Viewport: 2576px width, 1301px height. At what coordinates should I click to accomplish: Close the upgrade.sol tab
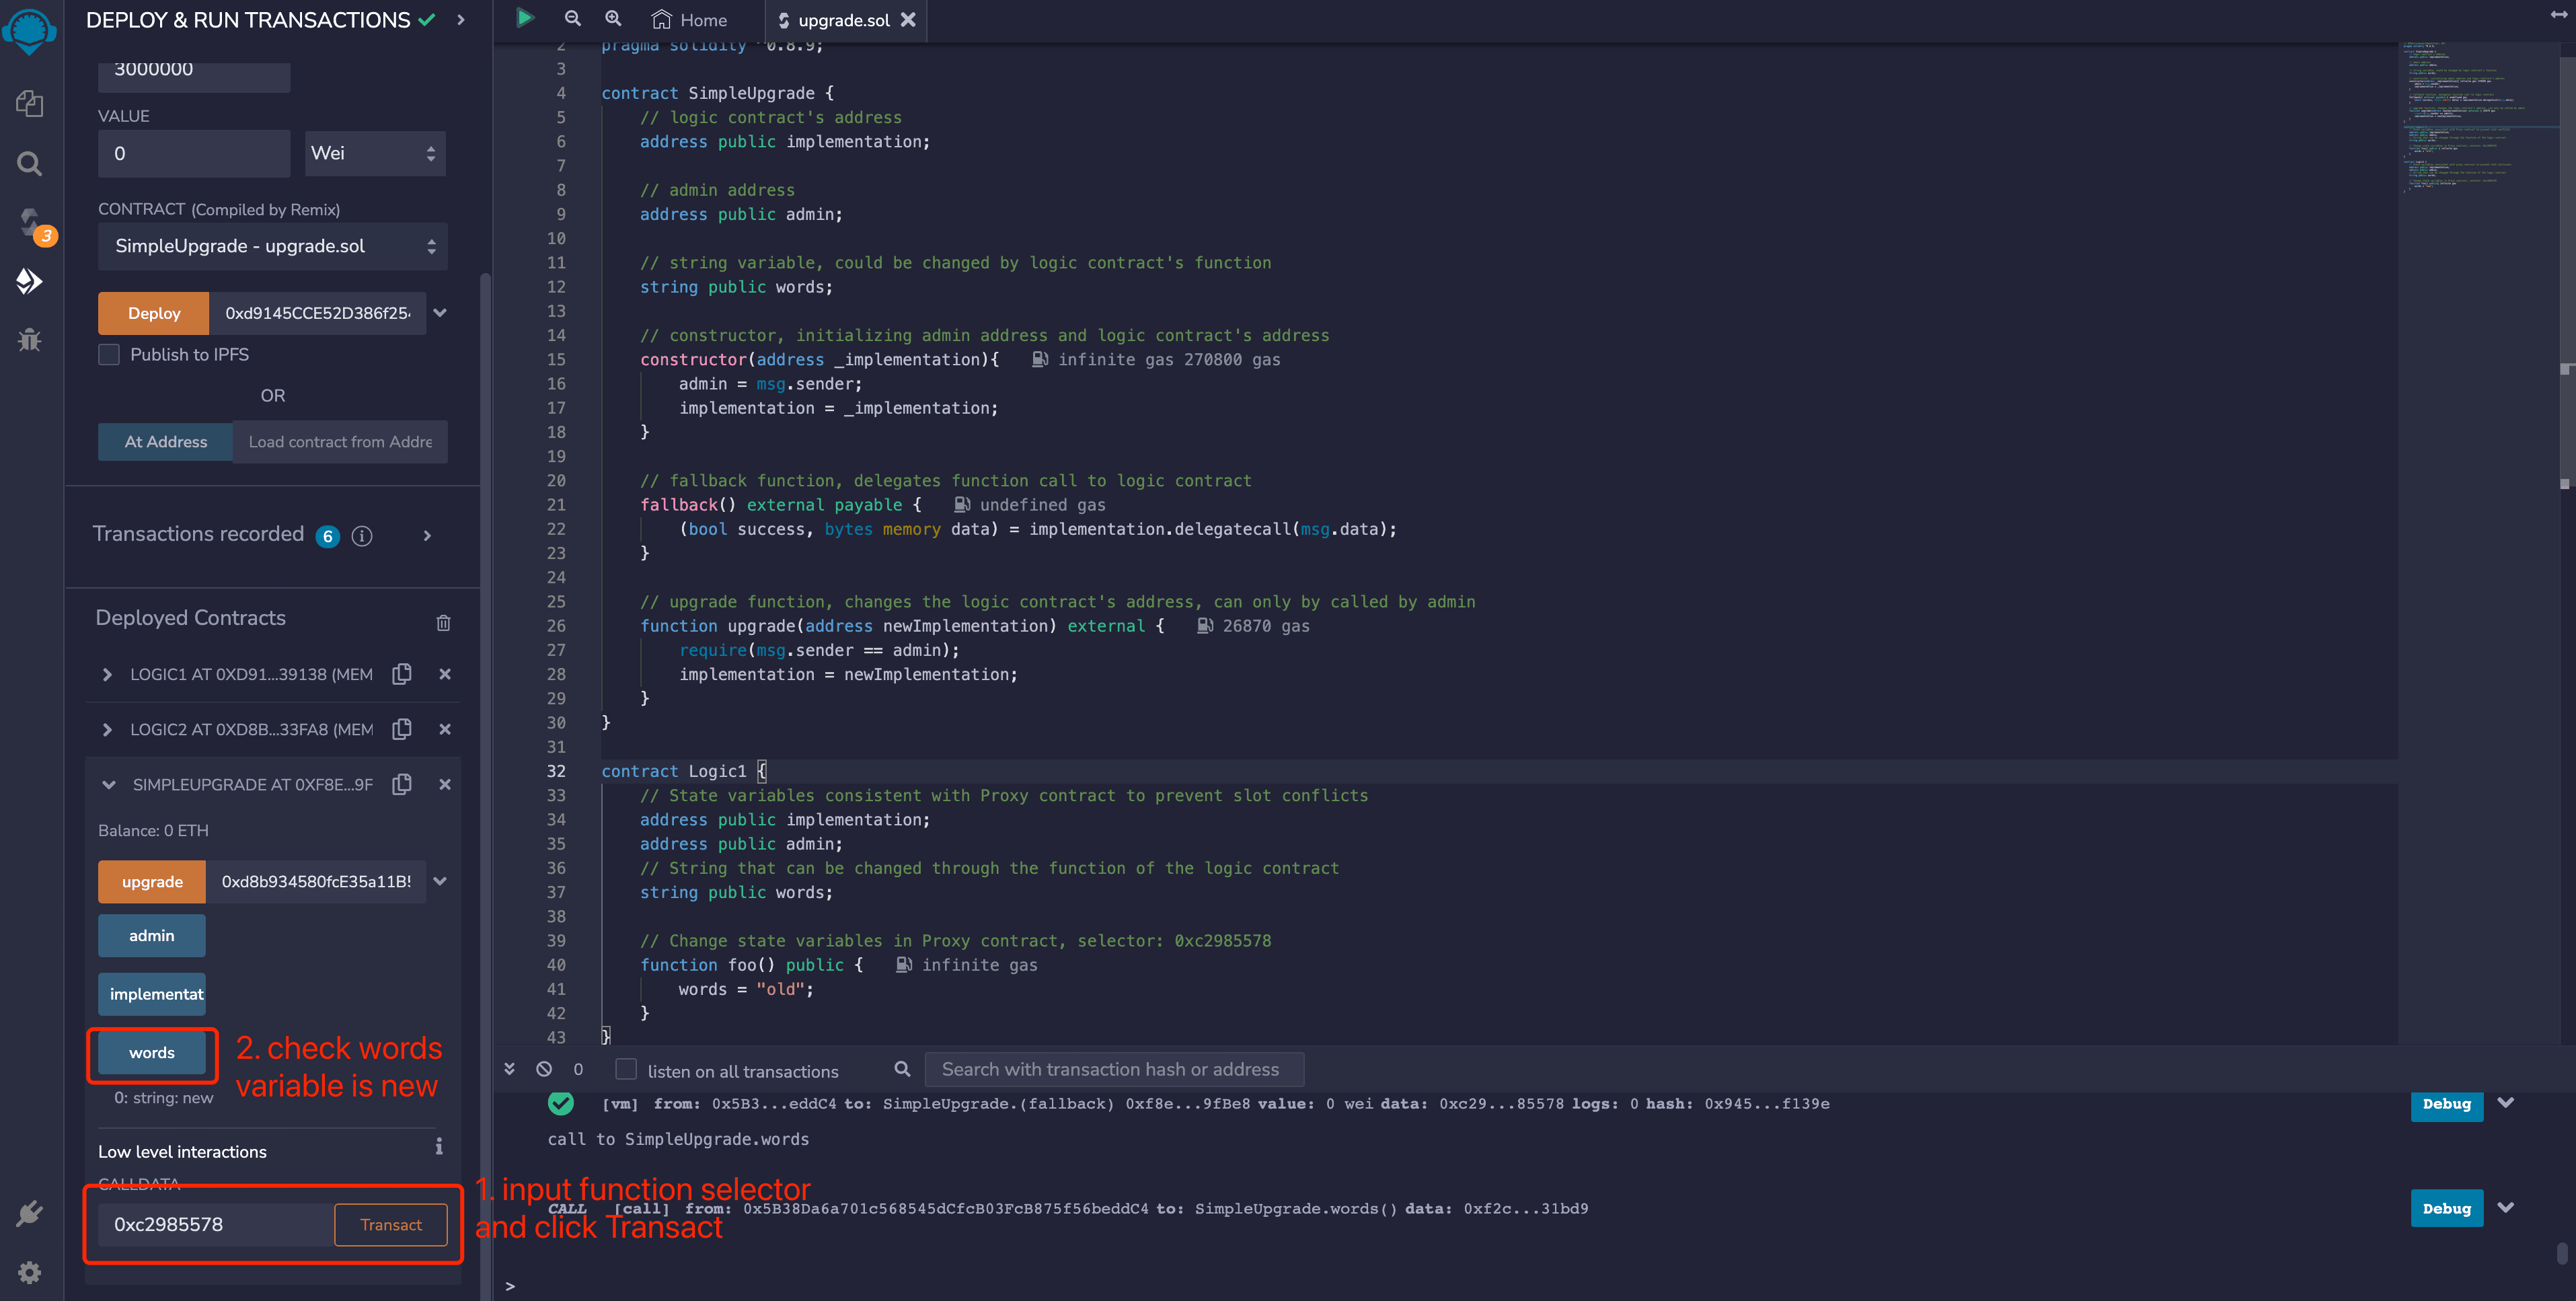pyautogui.click(x=908, y=20)
